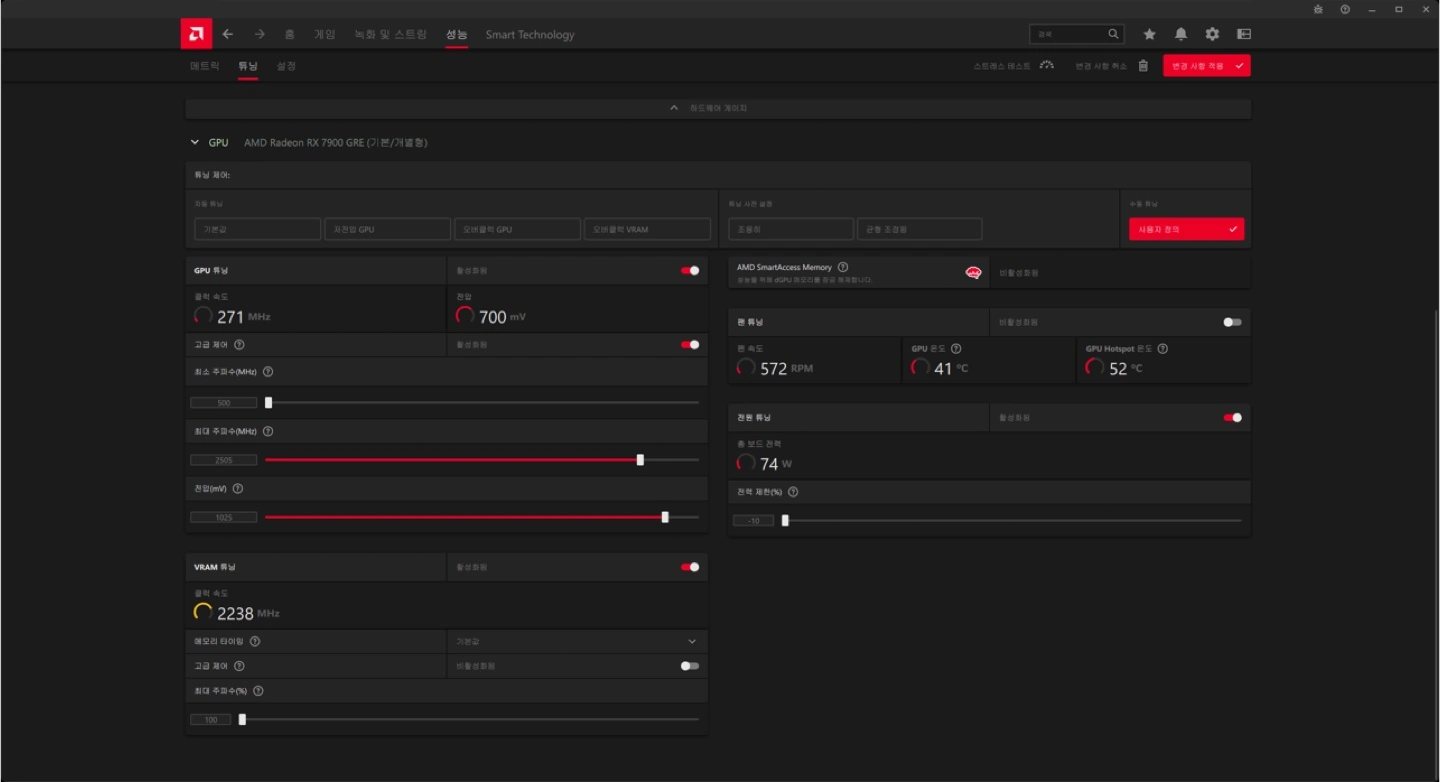
Task: Select 사용자 정의 manual tuning
Action: click(1187, 229)
